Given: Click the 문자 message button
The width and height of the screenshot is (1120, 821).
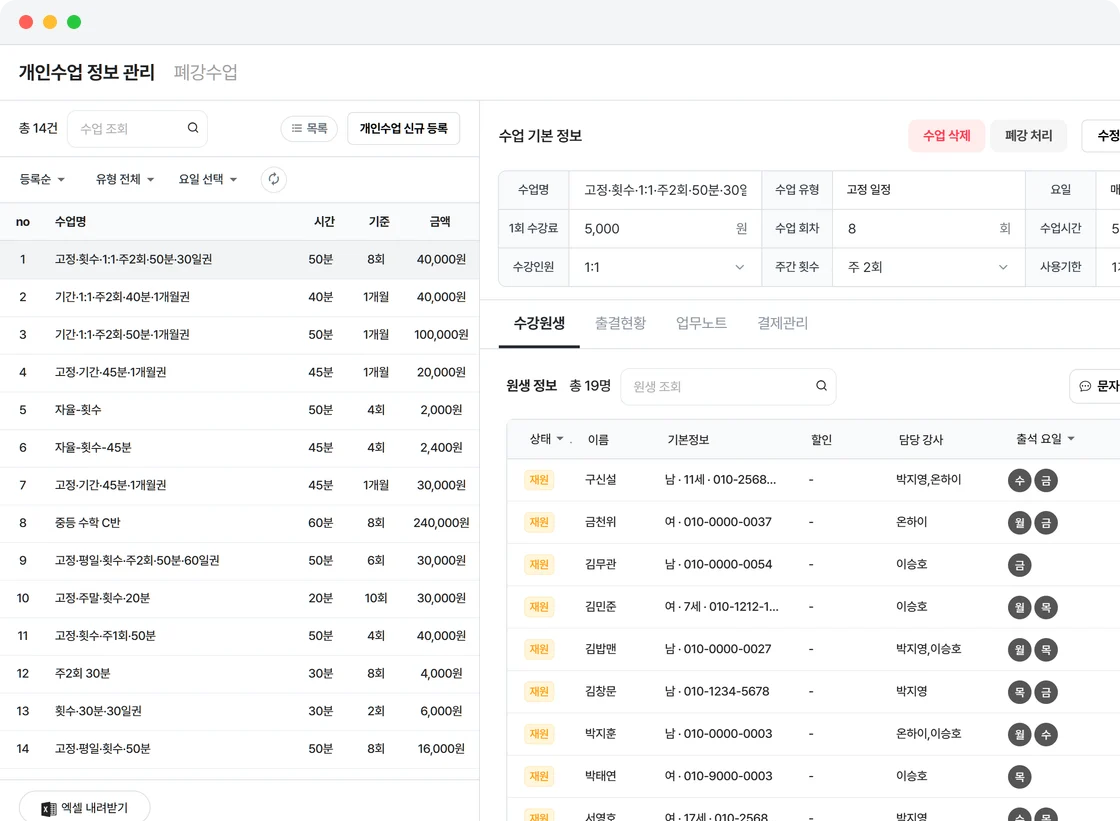Looking at the screenshot, I should pyautogui.click(x=1096, y=386).
